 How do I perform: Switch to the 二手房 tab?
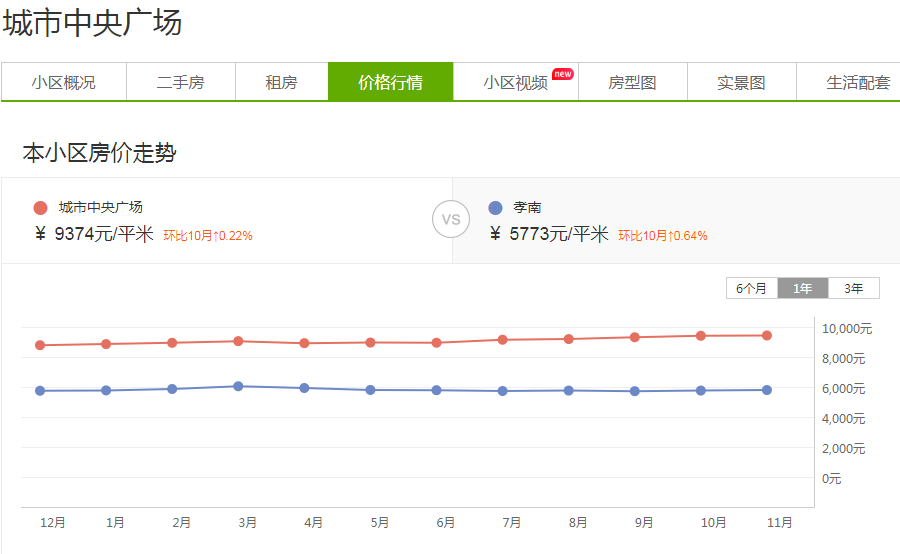pos(181,83)
